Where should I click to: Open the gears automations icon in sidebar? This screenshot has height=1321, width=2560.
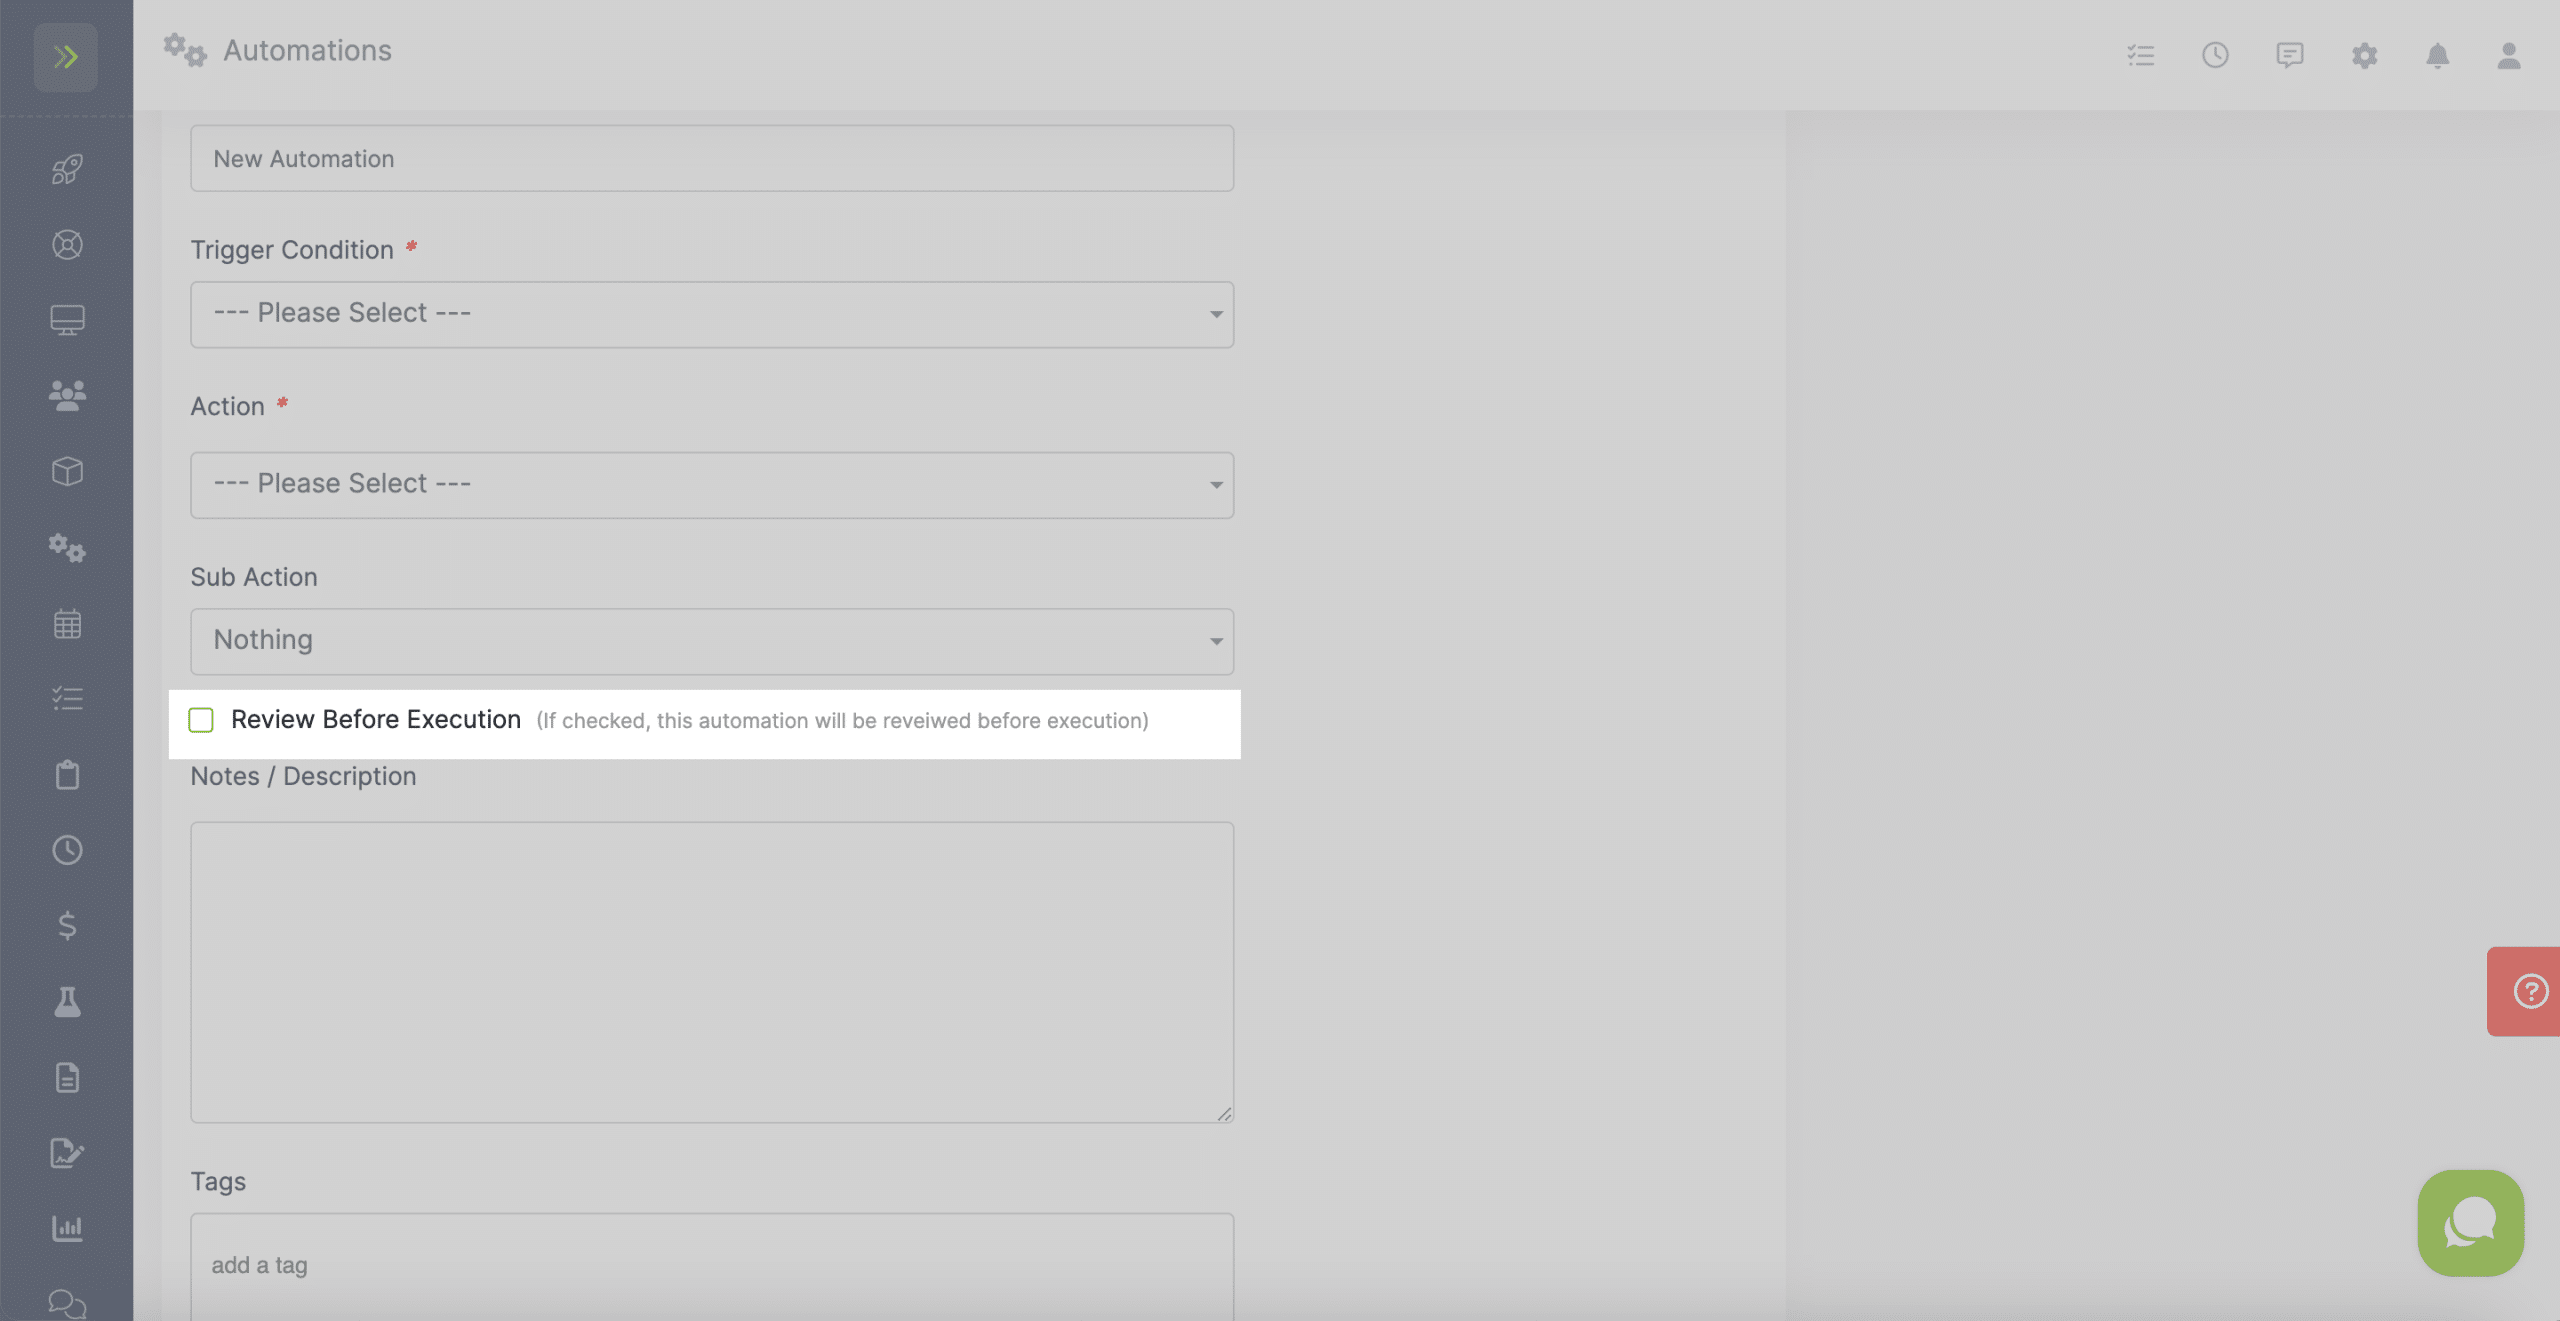pos(67,547)
